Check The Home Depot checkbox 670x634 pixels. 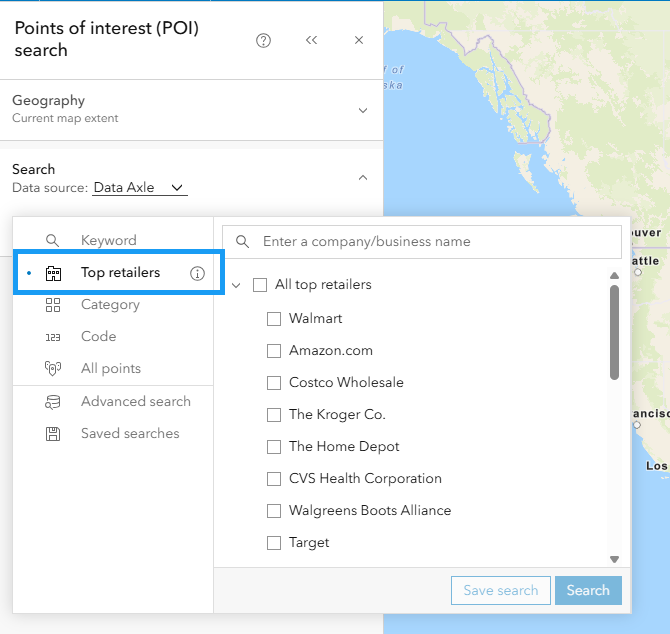tap(274, 447)
